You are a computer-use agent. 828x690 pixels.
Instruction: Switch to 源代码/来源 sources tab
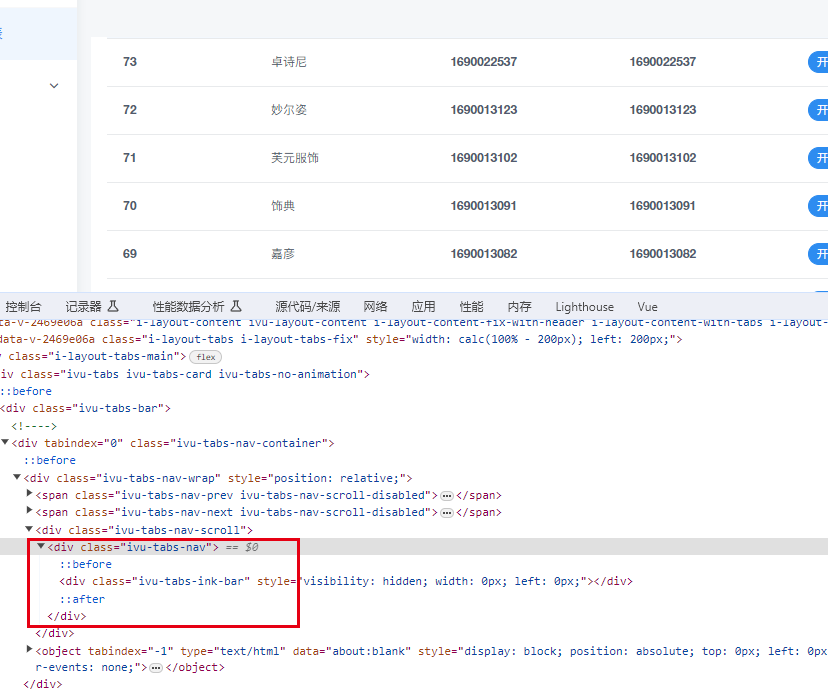coord(307,307)
